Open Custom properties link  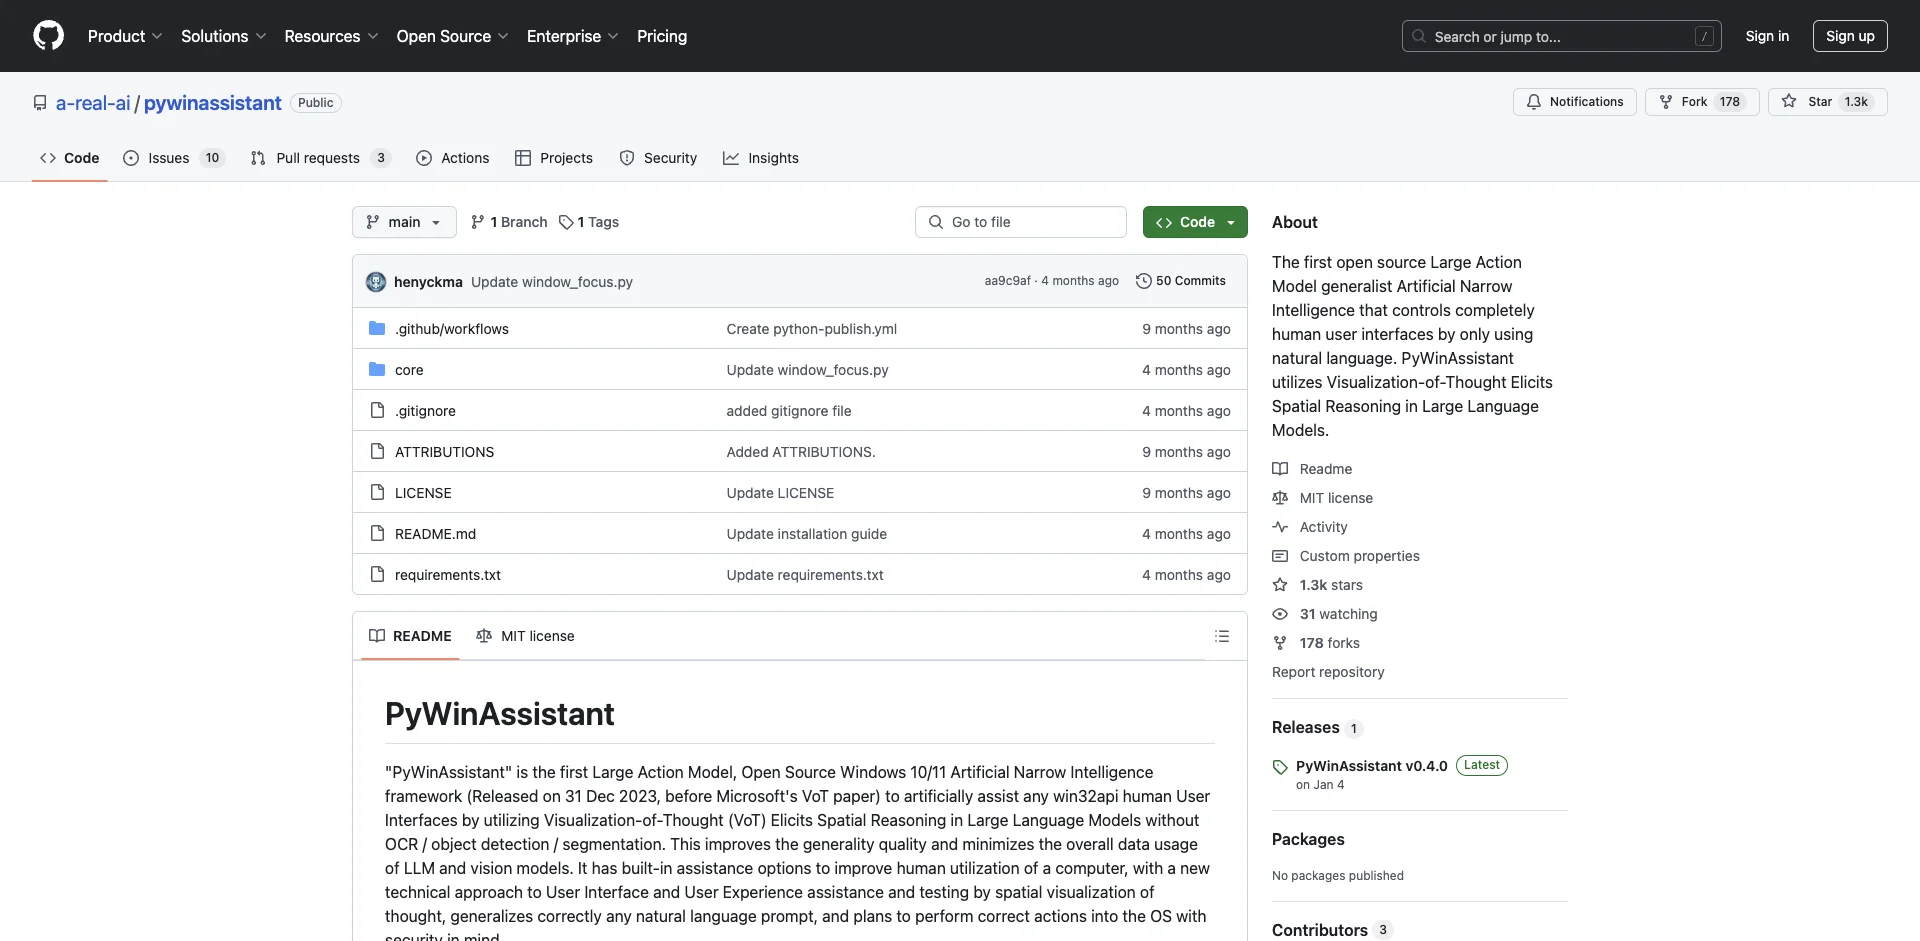1346,556
